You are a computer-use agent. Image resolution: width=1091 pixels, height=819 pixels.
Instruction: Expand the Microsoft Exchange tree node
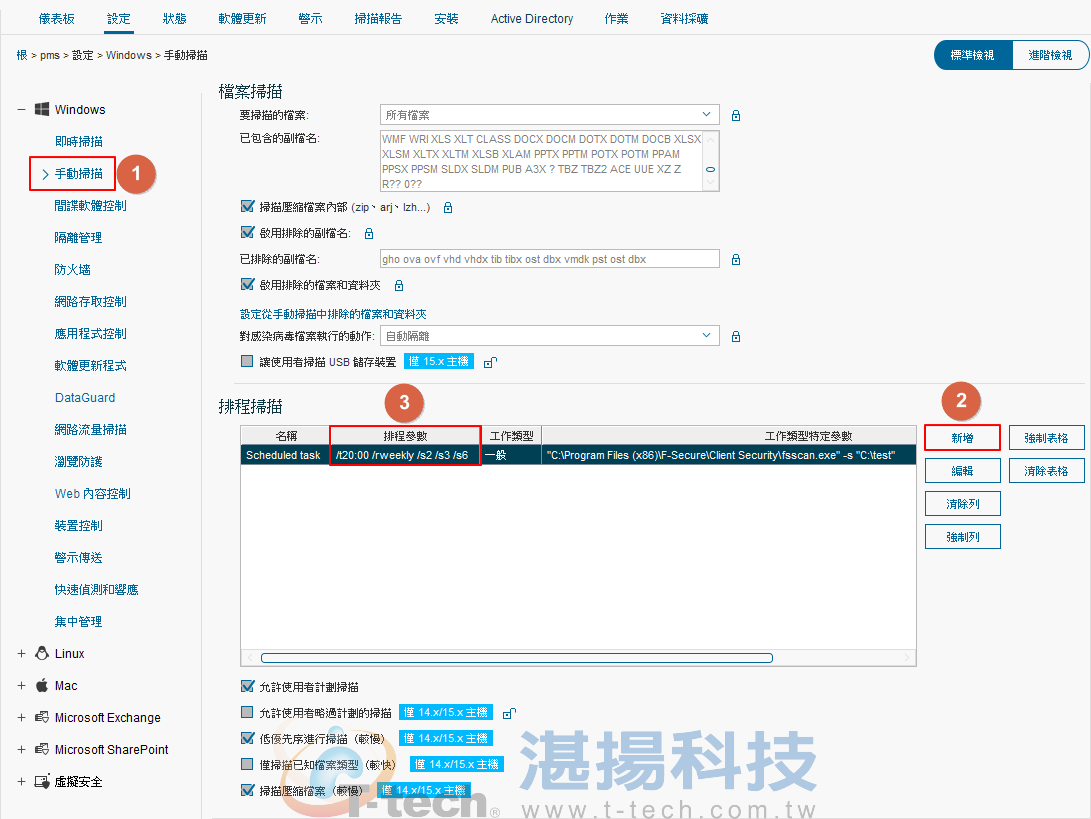pos(22,718)
